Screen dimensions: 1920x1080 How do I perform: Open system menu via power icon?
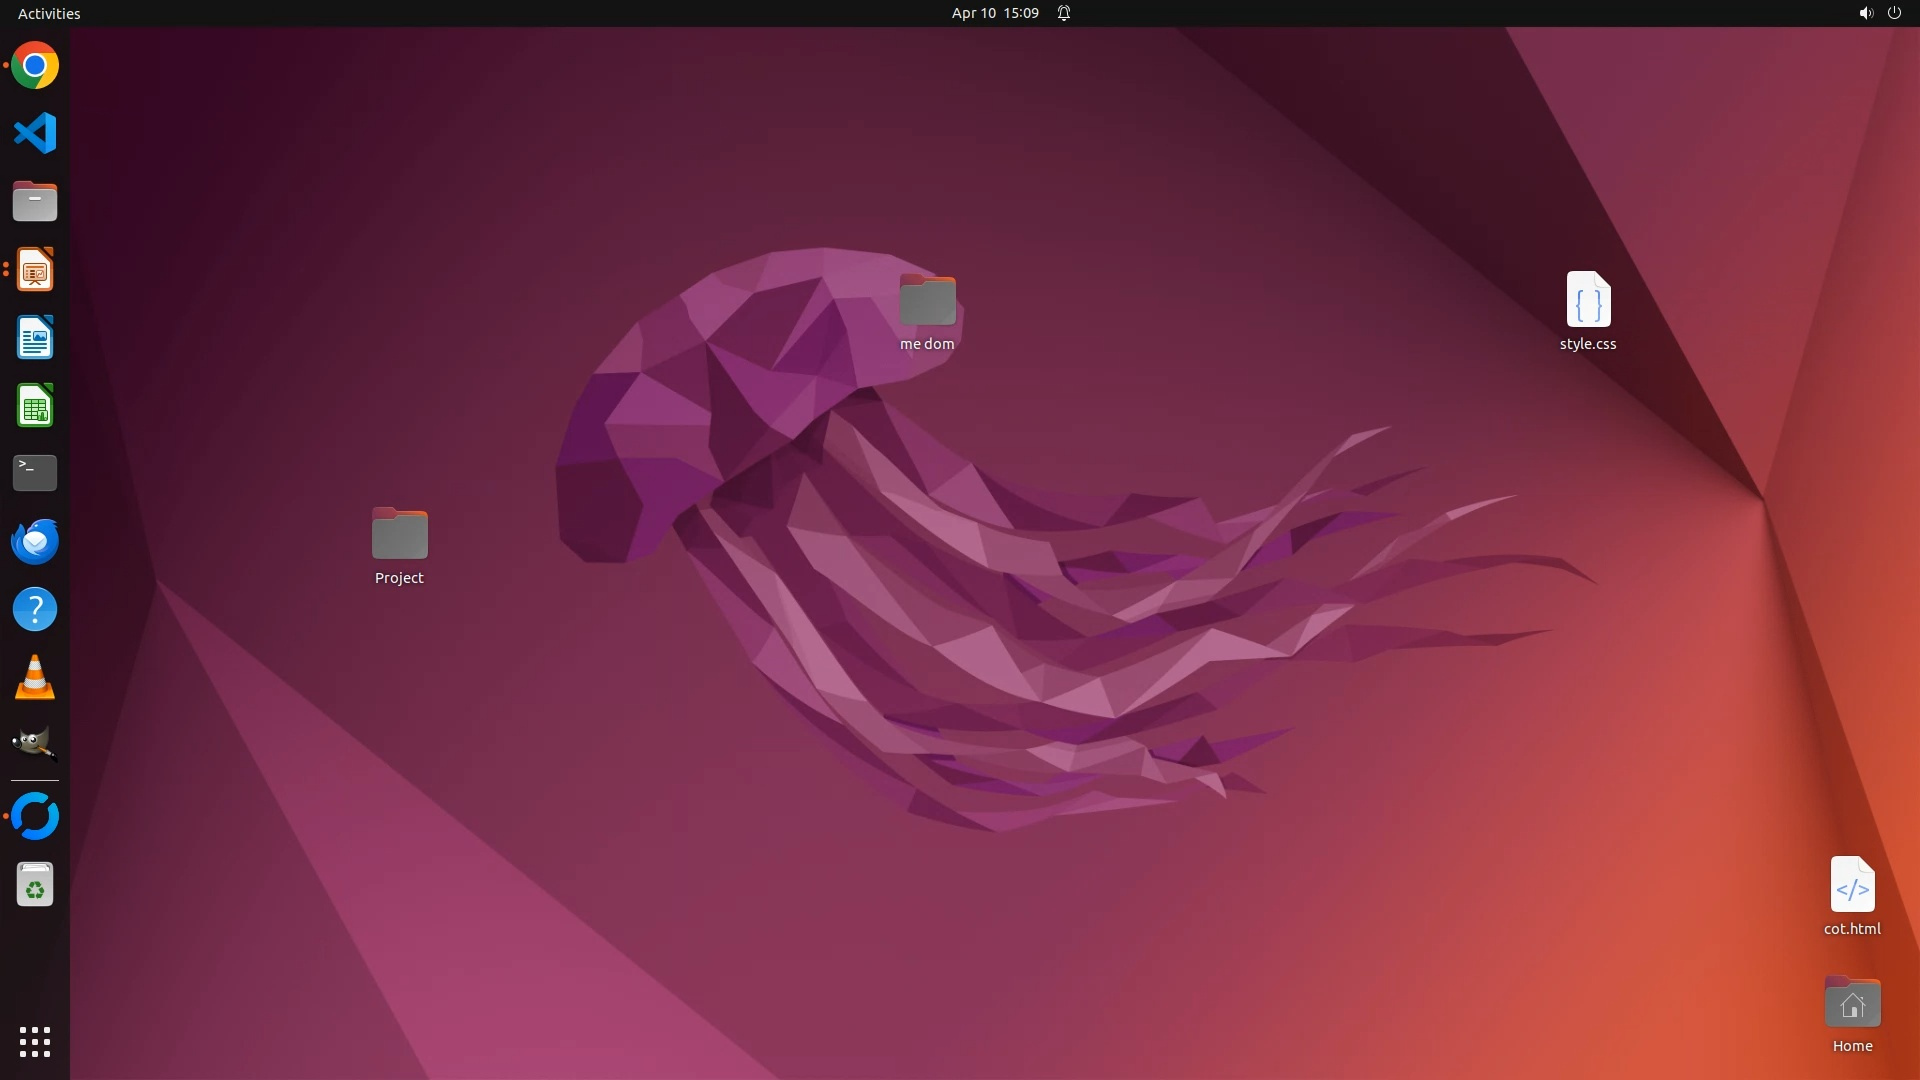click(x=1894, y=13)
